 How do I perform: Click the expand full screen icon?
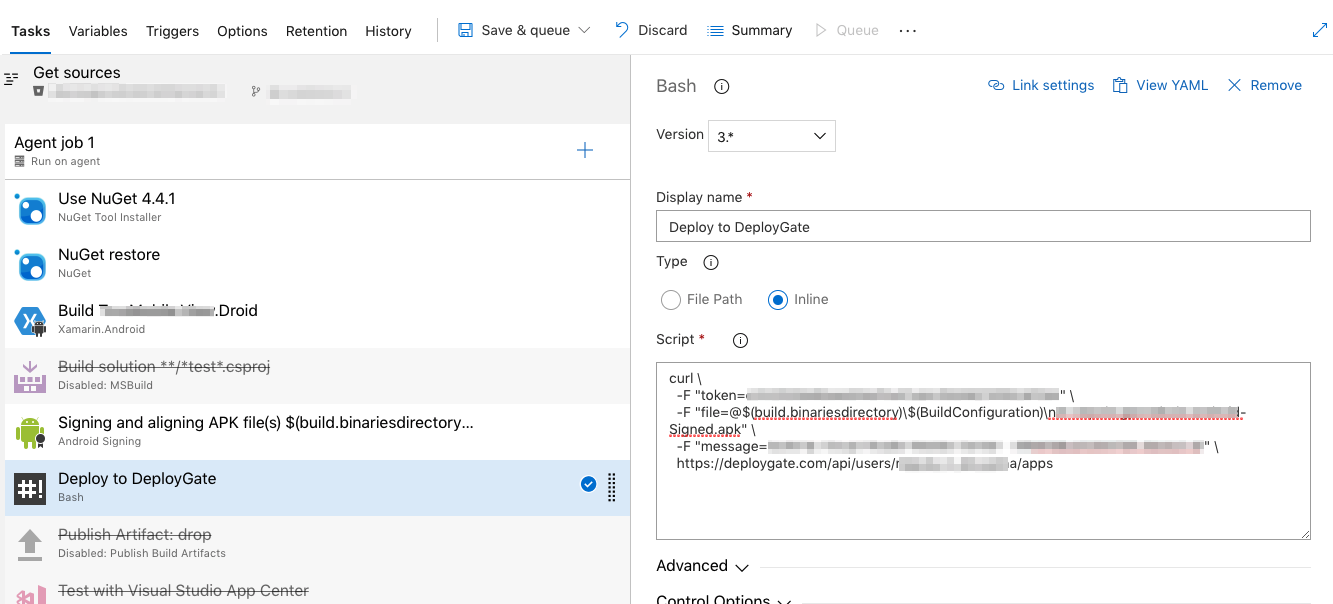[1319, 31]
